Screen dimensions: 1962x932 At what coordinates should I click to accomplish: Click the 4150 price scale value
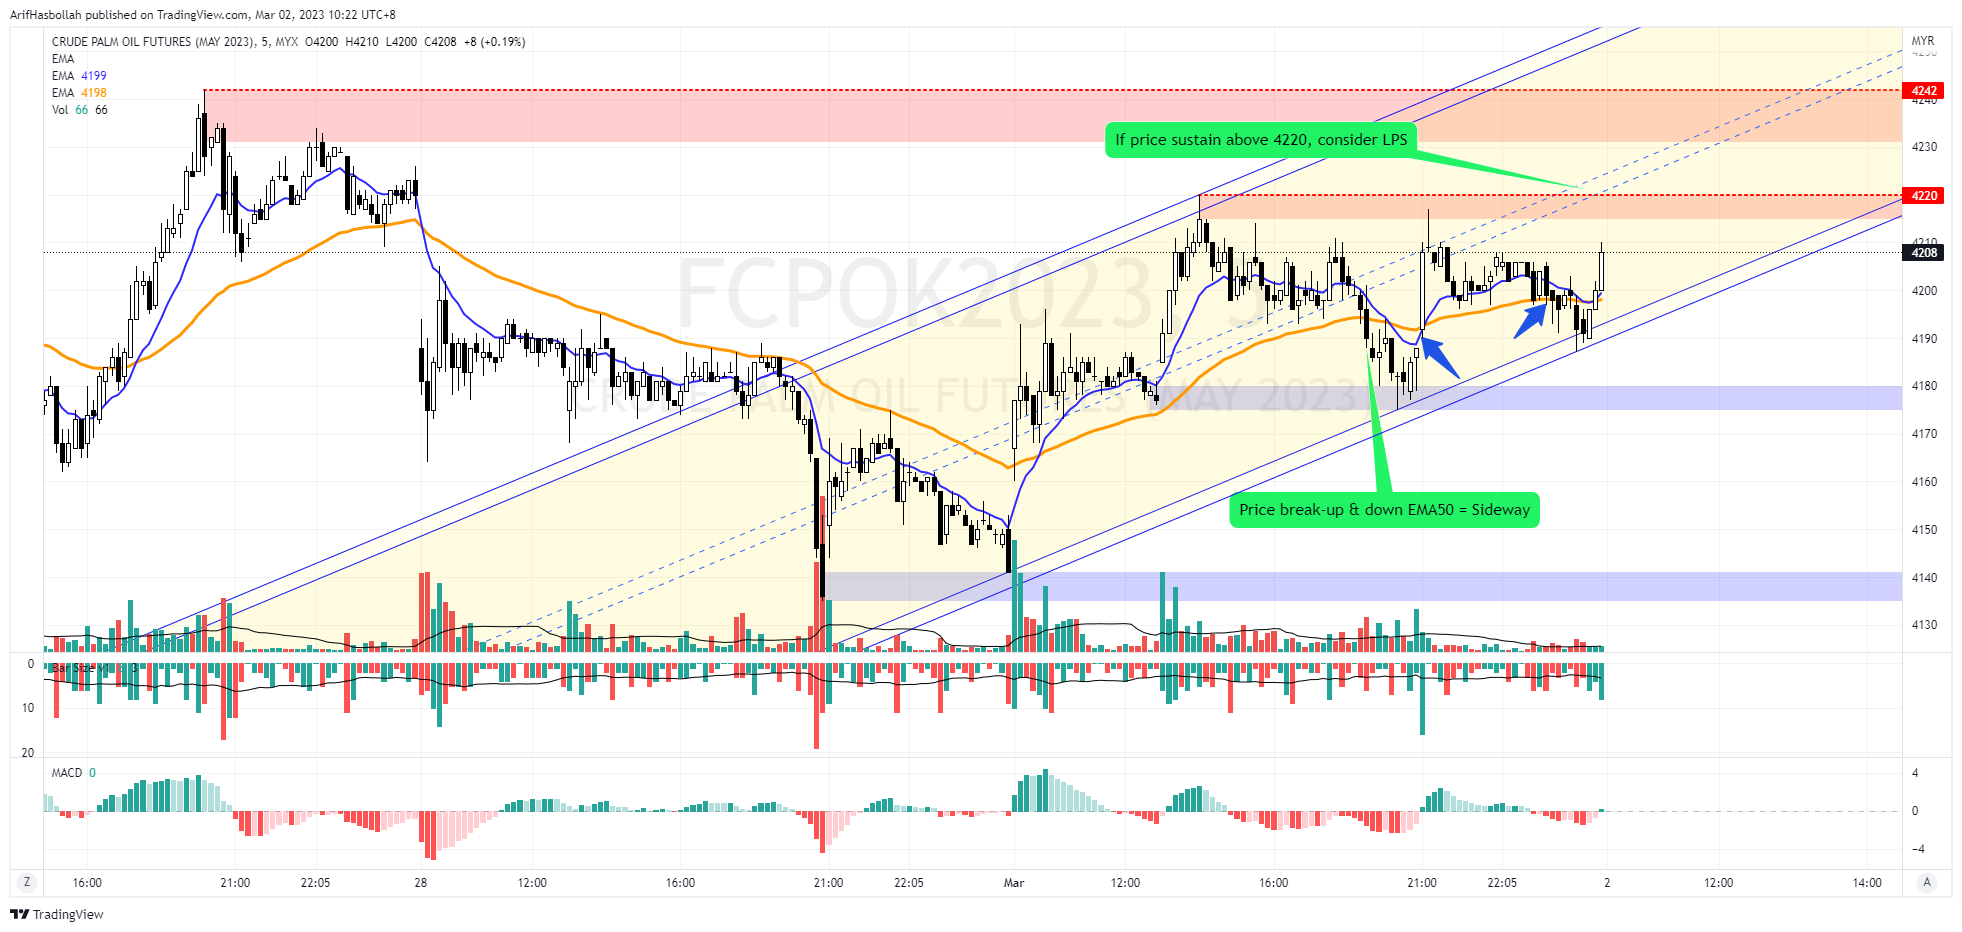point(1924,530)
